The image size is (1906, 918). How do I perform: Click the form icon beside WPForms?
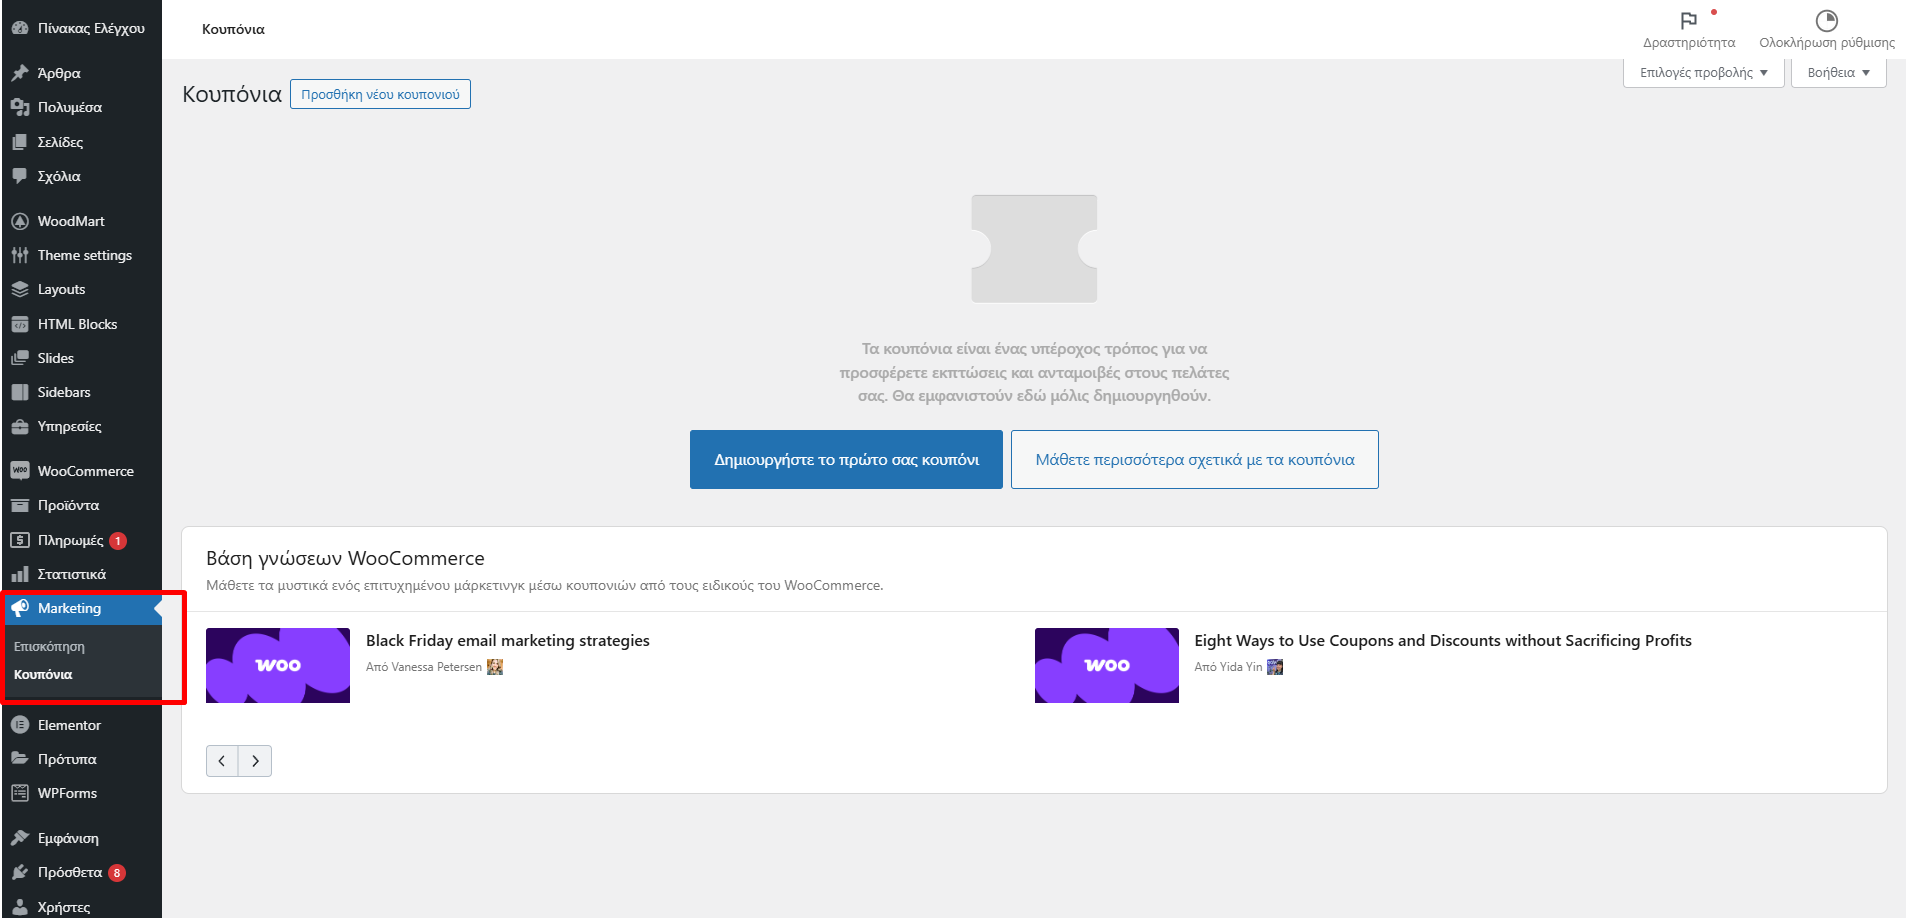pyautogui.click(x=20, y=793)
